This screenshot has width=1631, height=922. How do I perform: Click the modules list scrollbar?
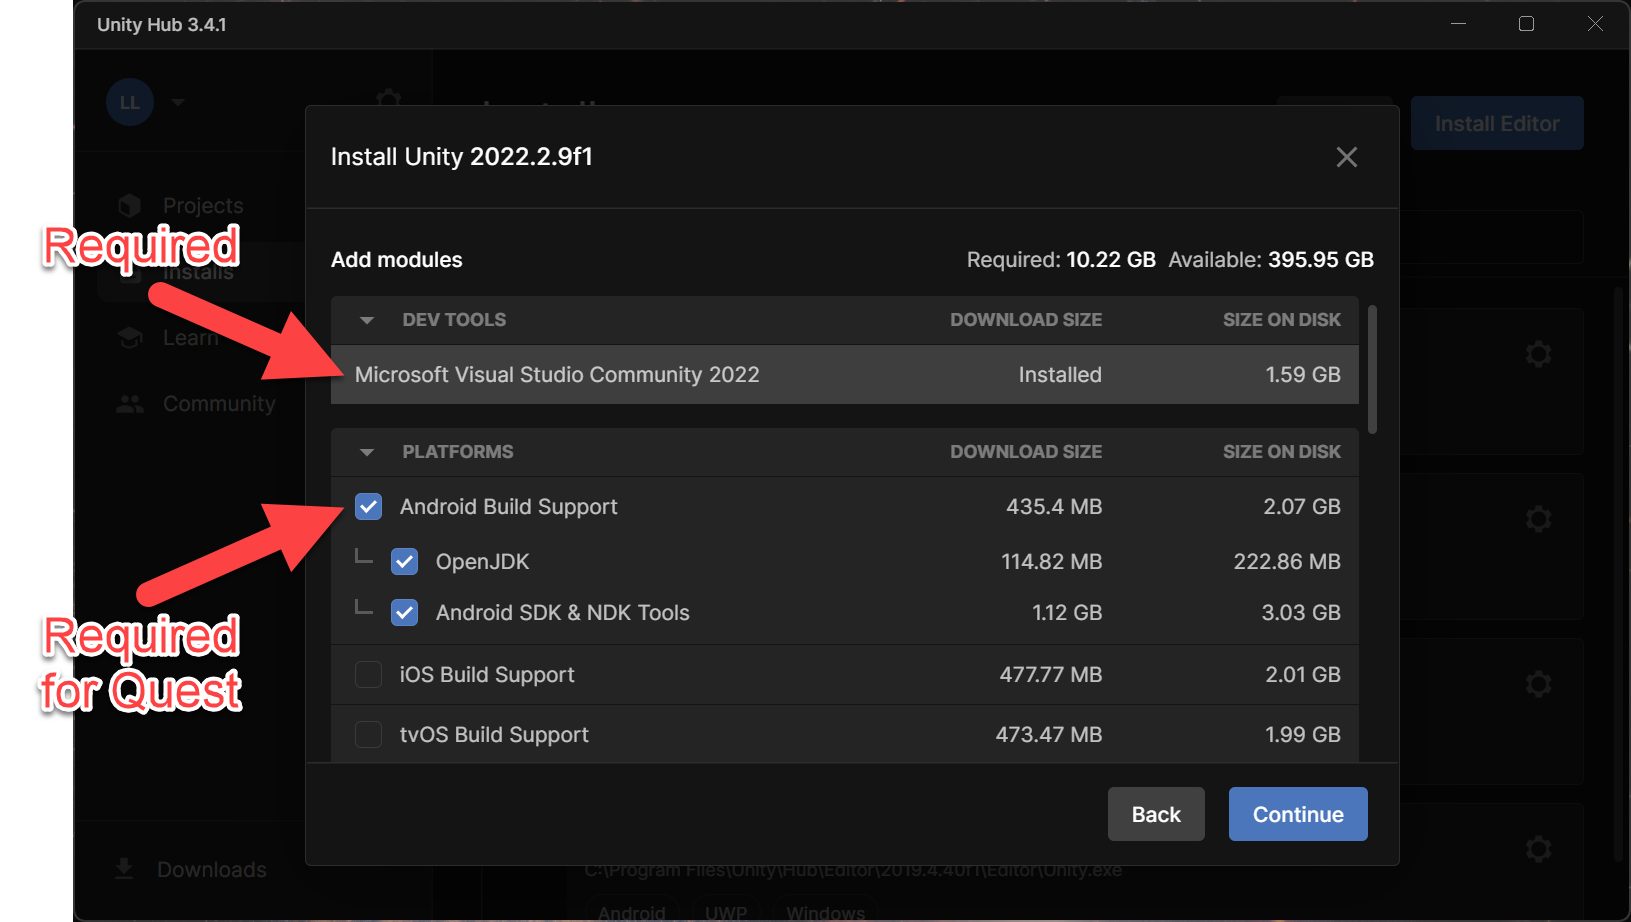click(1372, 370)
